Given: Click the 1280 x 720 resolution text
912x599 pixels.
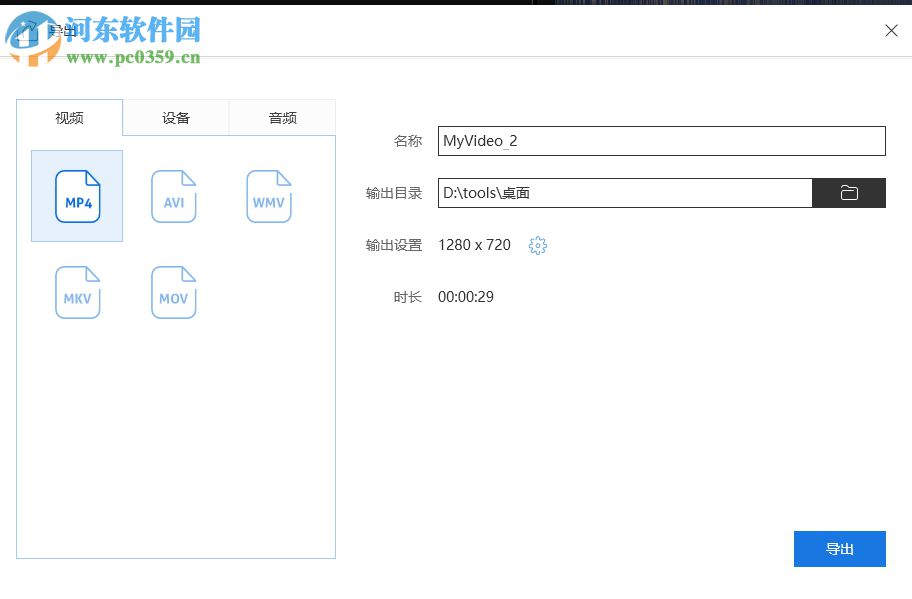Looking at the screenshot, I should click(x=474, y=245).
